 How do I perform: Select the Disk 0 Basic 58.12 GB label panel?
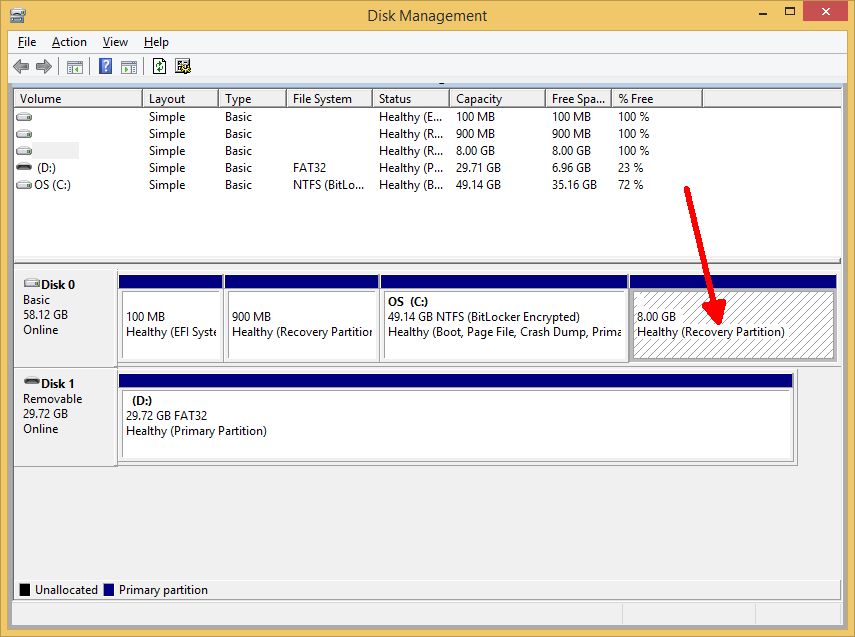point(65,318)
